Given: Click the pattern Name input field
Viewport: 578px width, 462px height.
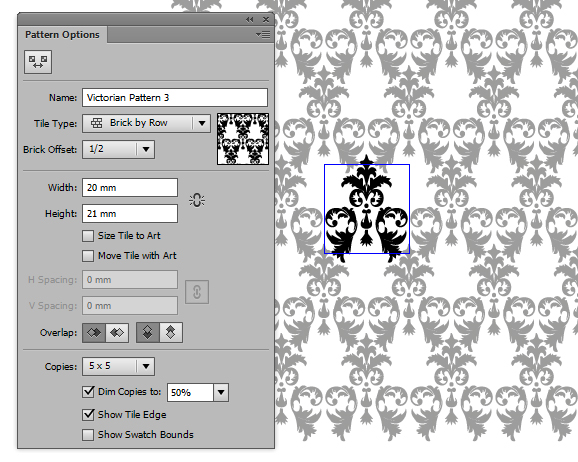Looking at the screenshot, I should [x=175, y=98].
